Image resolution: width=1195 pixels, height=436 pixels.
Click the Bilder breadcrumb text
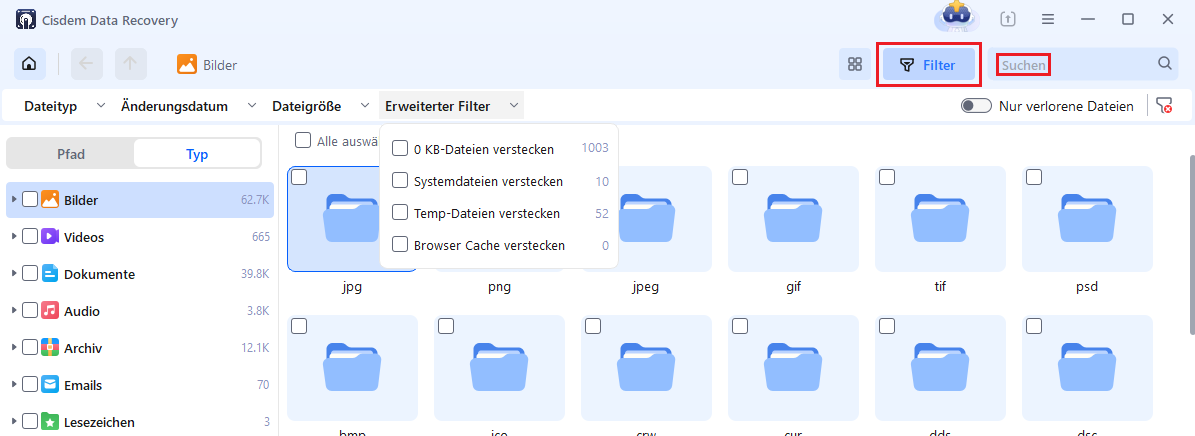(x=220, y=66)
